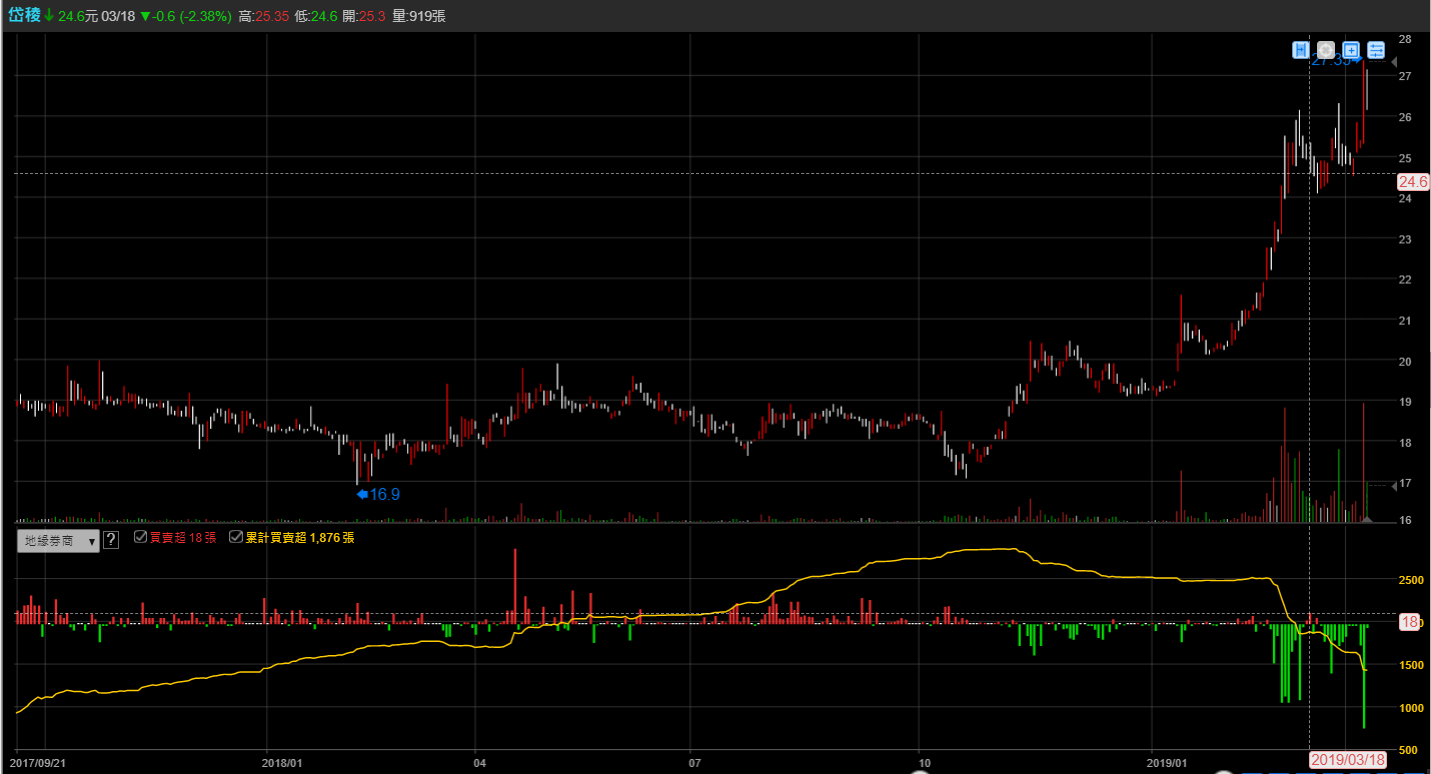Click the 2019/01 date axis label

click(x=1167, y=762)
